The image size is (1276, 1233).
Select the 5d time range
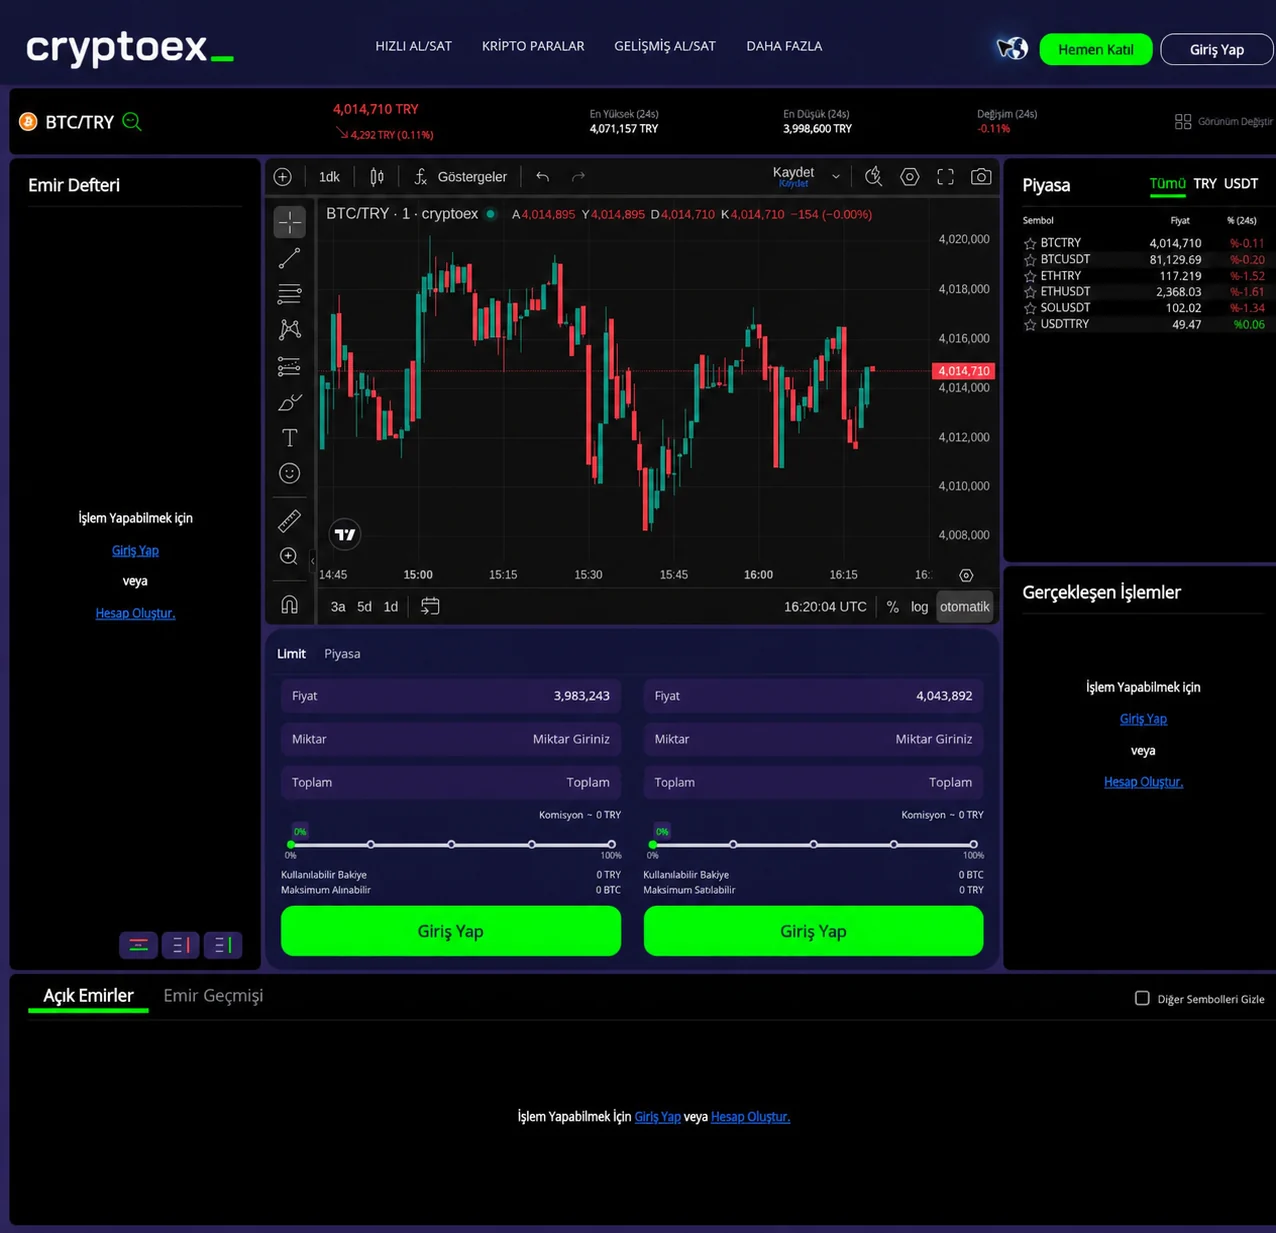click(x=364, y=607)
